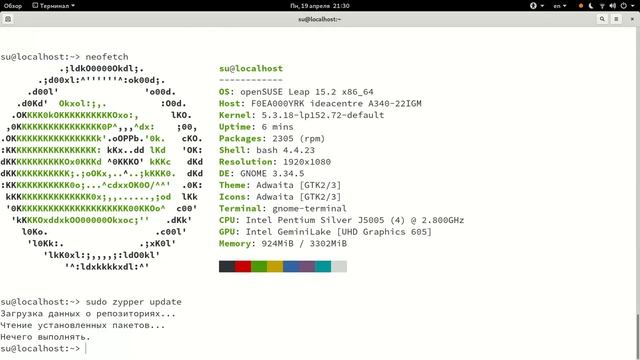Click the night light moon icon
Viewport: 640px width, 360px height.
click(x=591, y=6)
